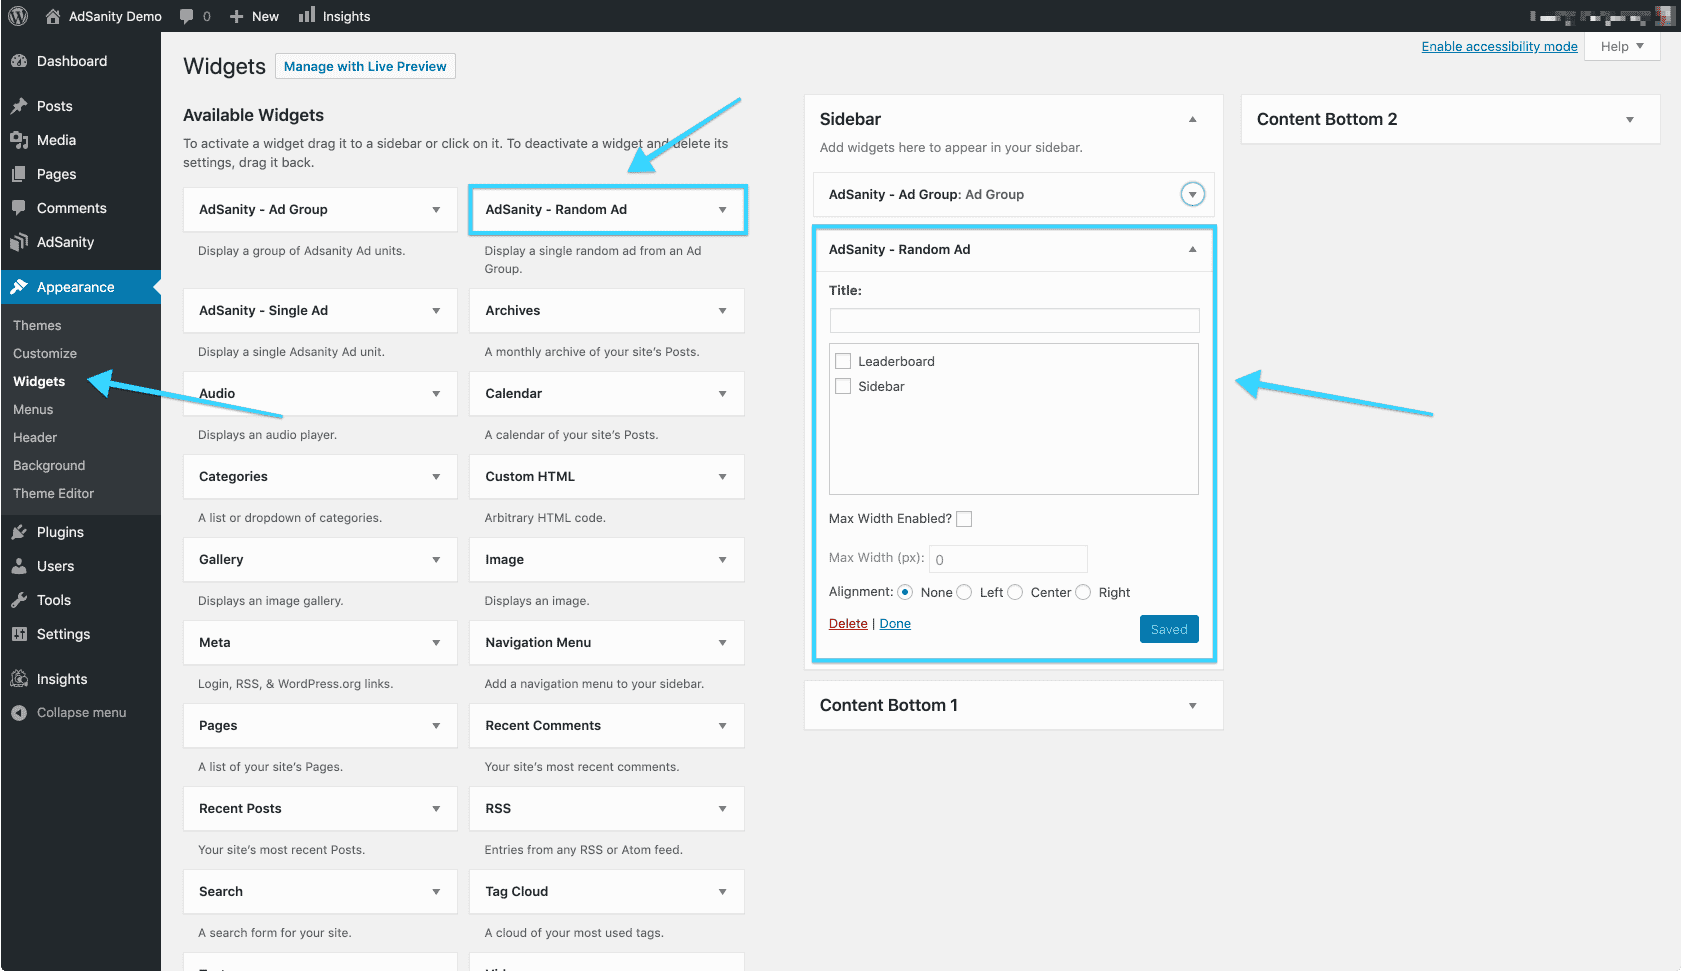1681x972 pixels.
Task: Click the Title input field
Action: click(x=1014, y=320)
